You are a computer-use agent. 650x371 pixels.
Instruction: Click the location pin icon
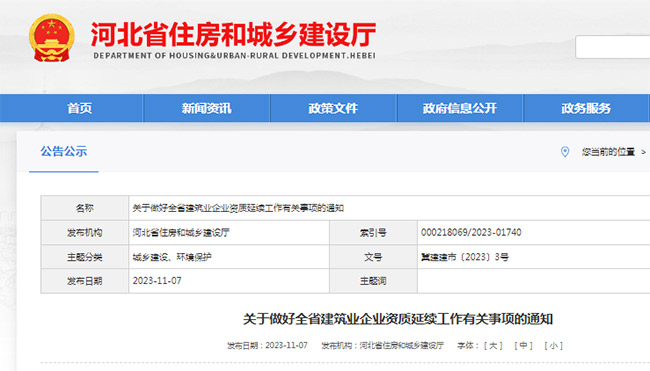pyautogui.click(x=565, y=152)
